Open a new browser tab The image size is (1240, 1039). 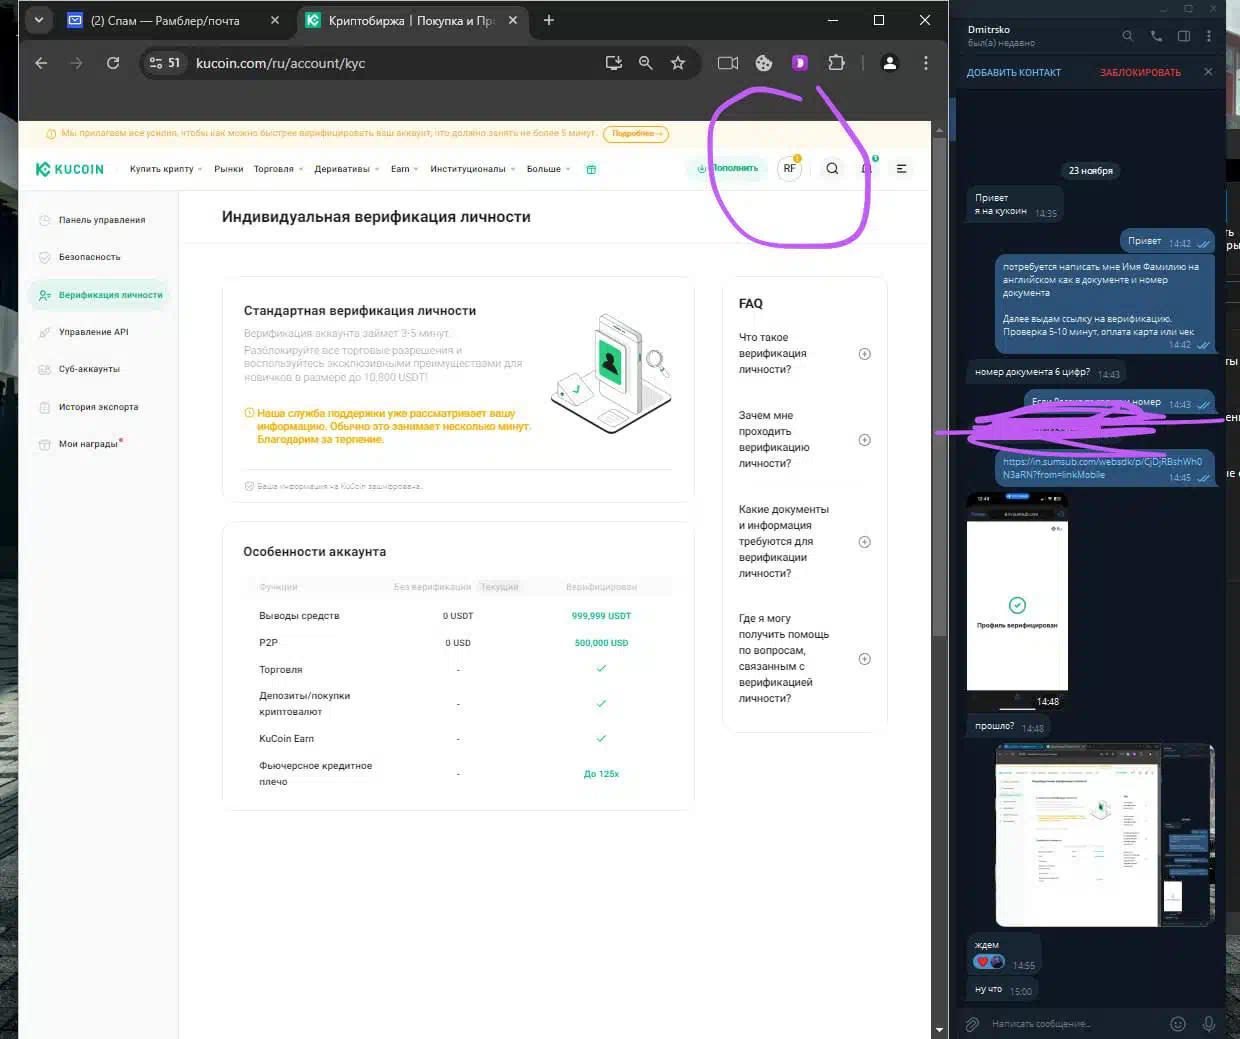(549, 20)
